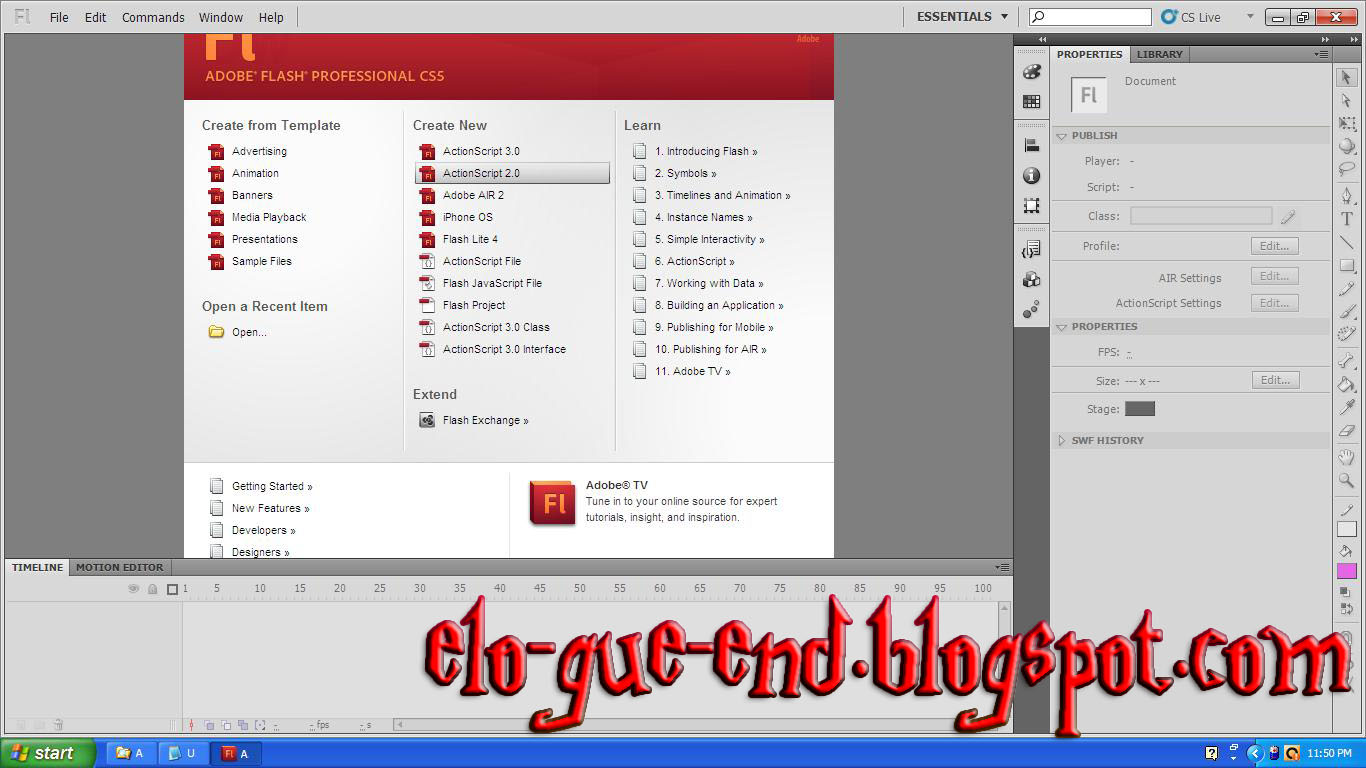The image size is (1366, 768).
Task: Click the Profile Edit... button
Action: pyautogui.click(x=1275, y=246)
